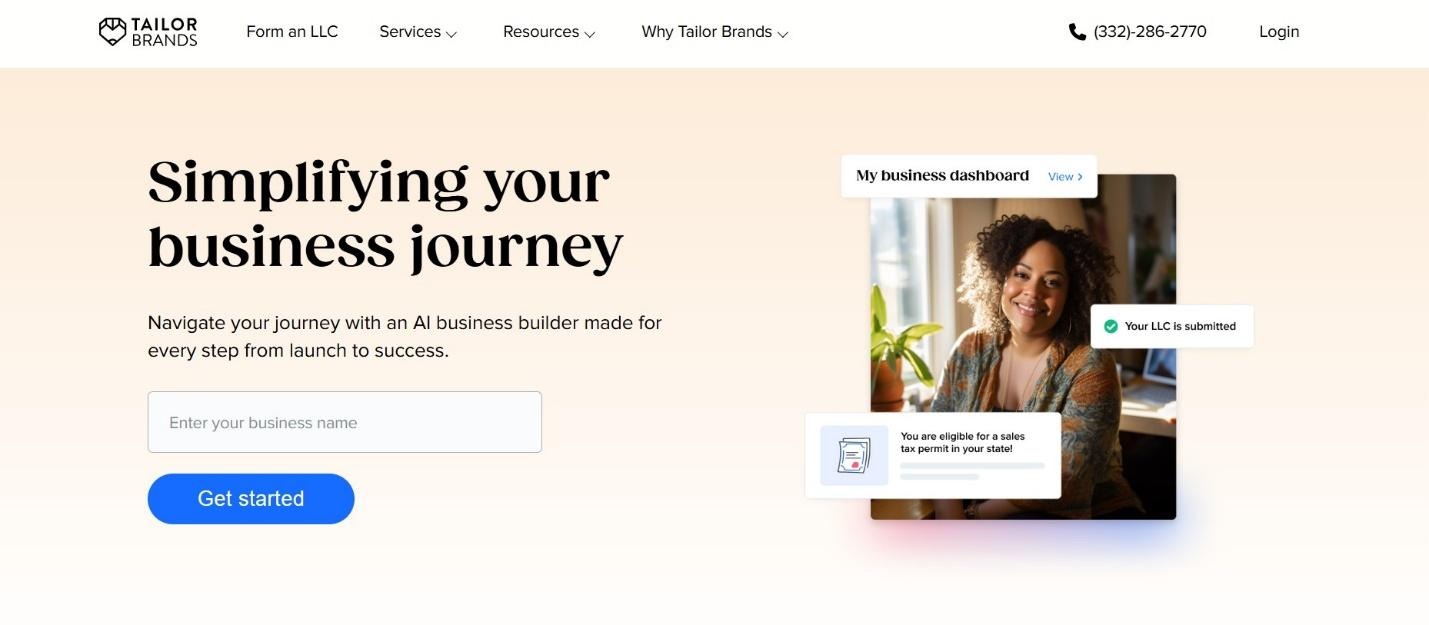Click the Login link
Viewport: 1429px width, 625px height.
[1279, 32]
